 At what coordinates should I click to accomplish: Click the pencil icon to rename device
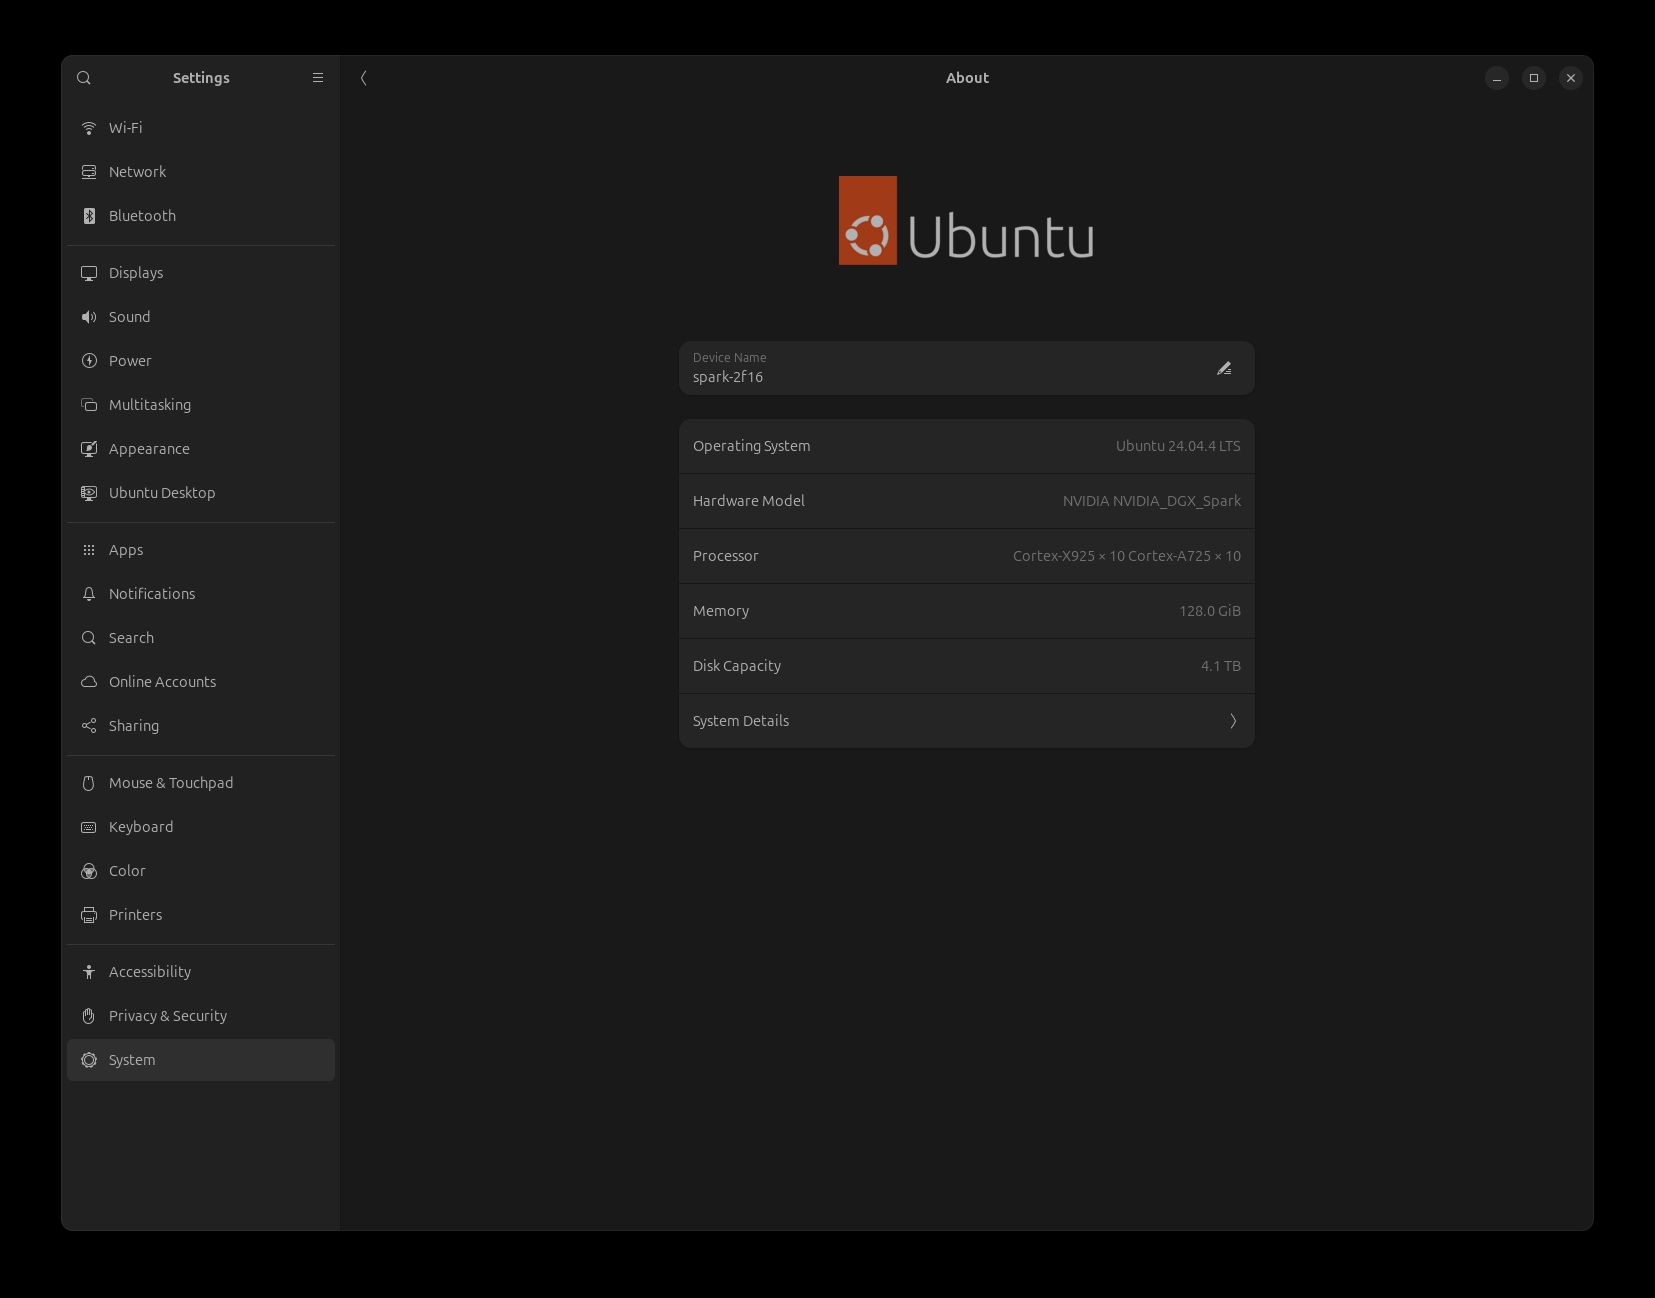pyautogui.click(x=1224, y=368)
